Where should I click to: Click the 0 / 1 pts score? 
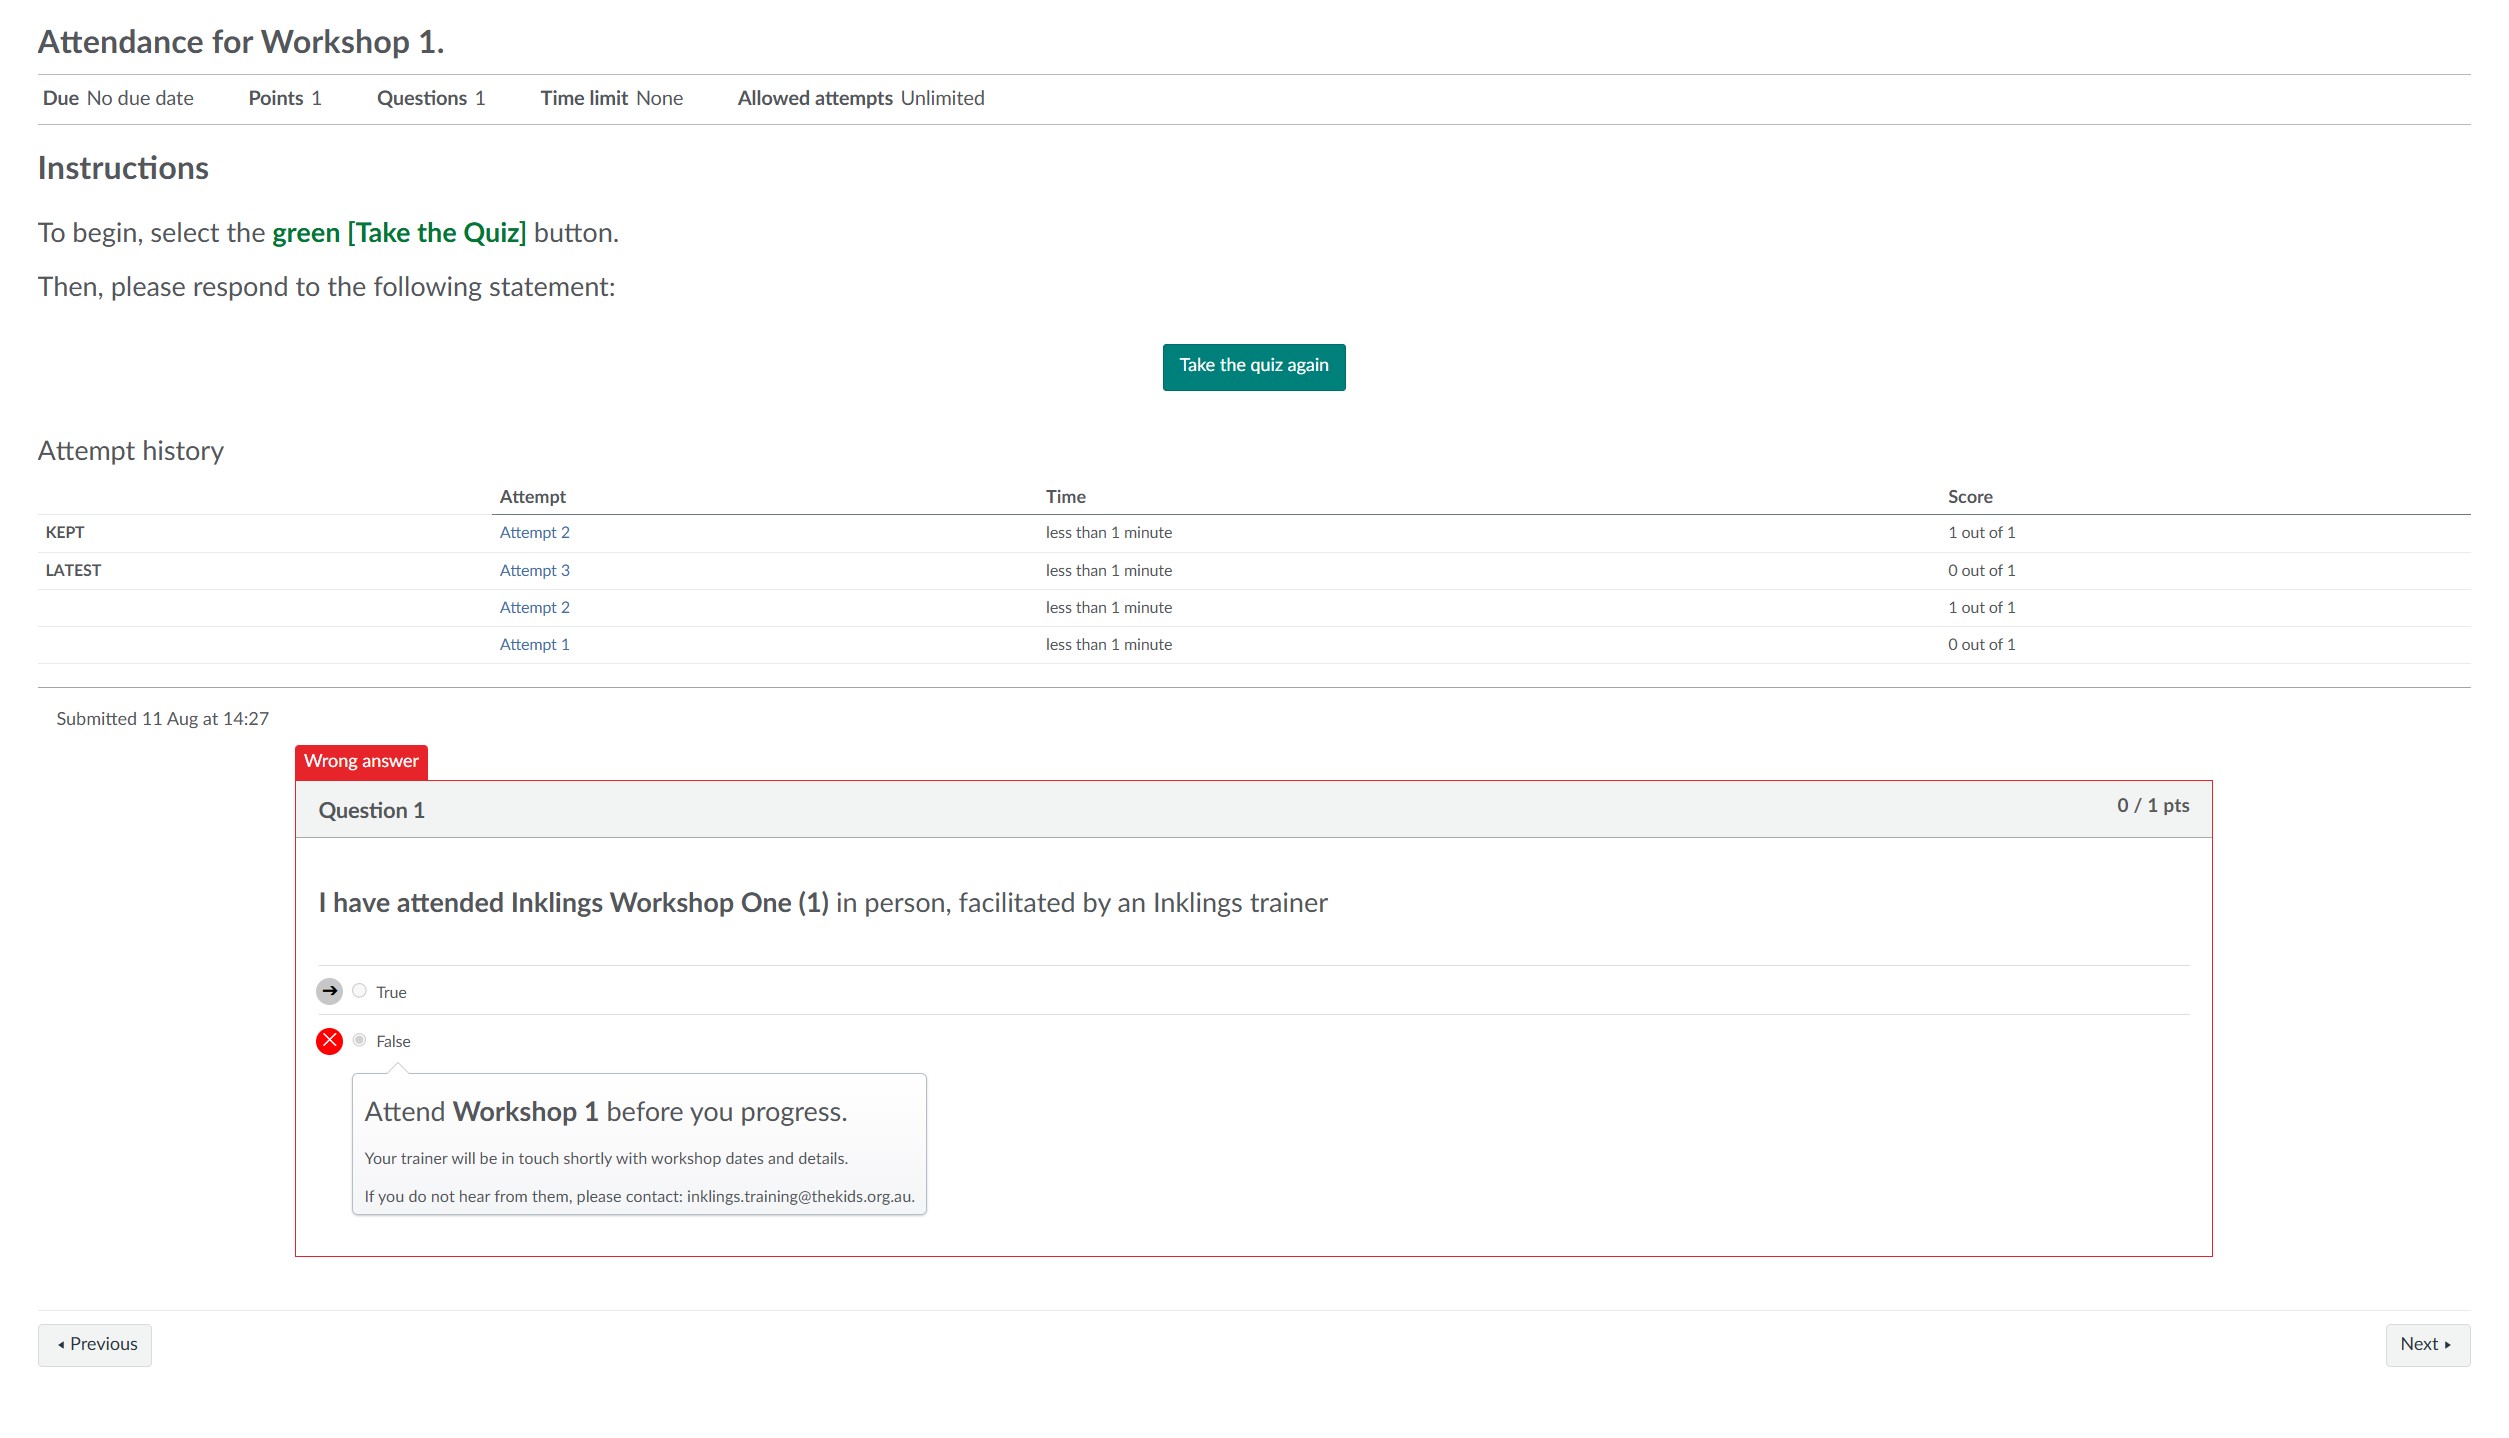tap(2152, 806)
